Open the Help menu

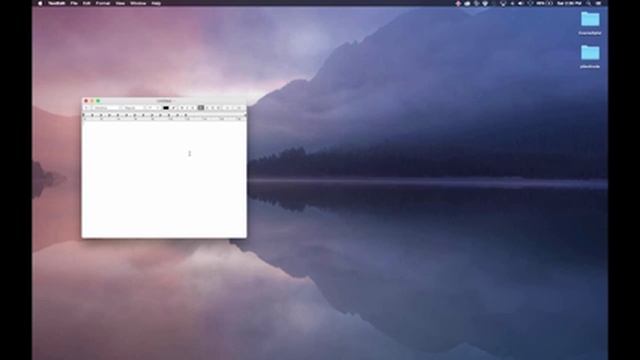coord(156,3)
